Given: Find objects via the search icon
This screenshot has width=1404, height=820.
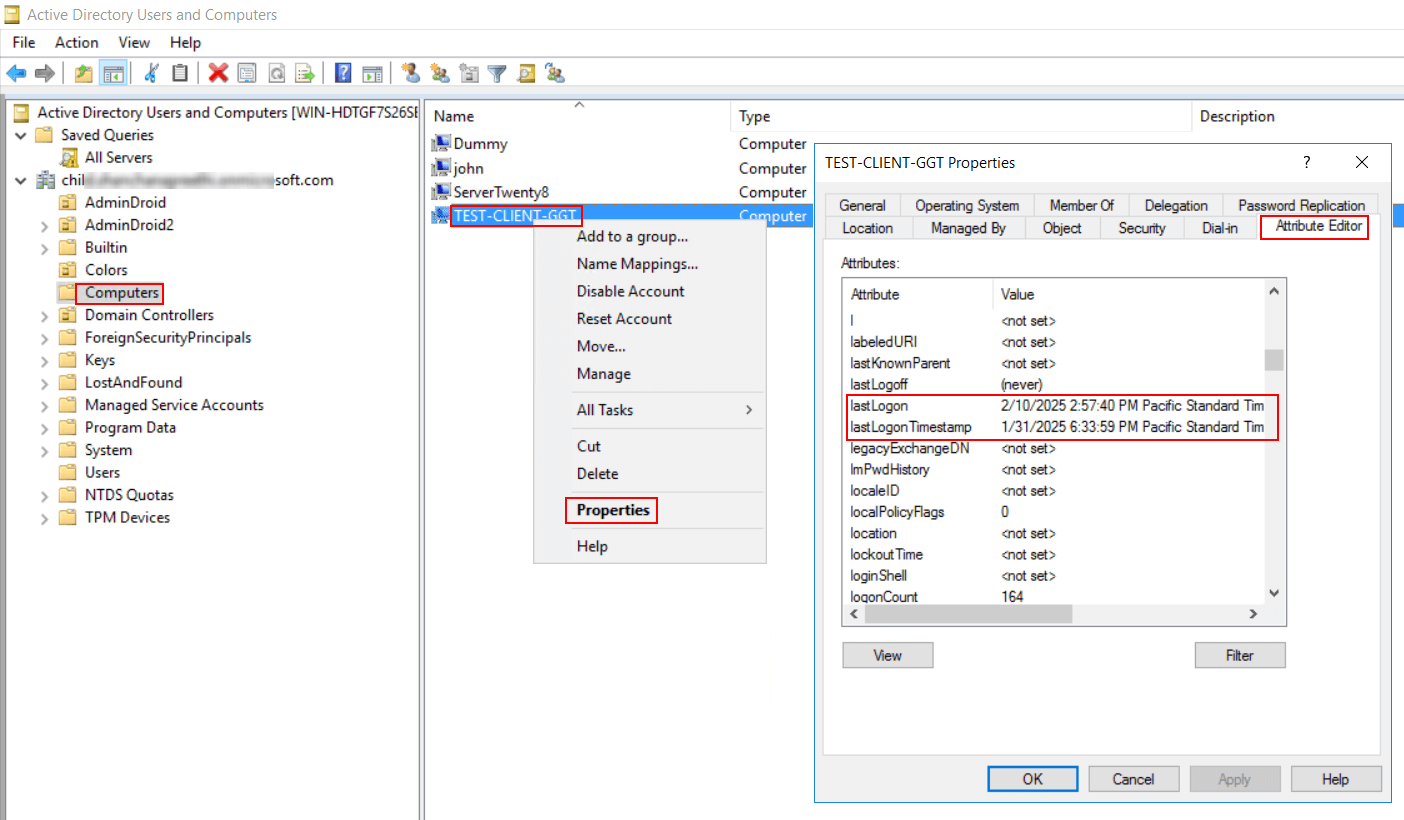Looking at the screenshot, I should coord(526,72).
